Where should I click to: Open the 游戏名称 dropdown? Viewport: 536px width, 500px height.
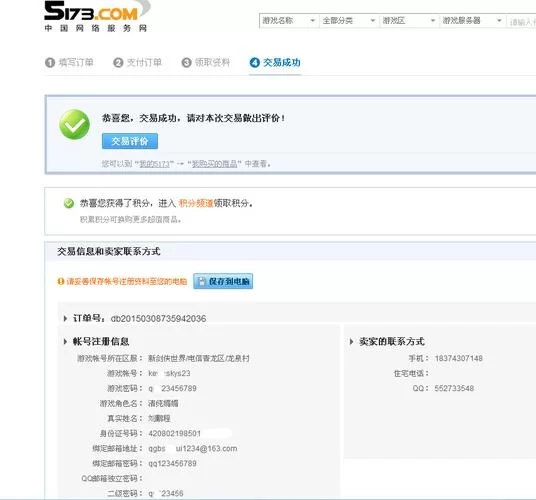pos(289,21)
